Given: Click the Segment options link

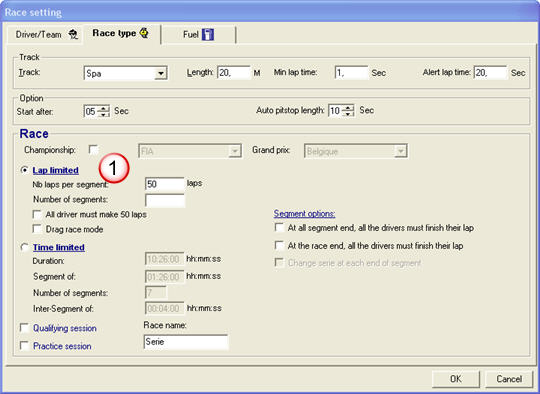Looking at the screenshot, I should click(304, 214).
